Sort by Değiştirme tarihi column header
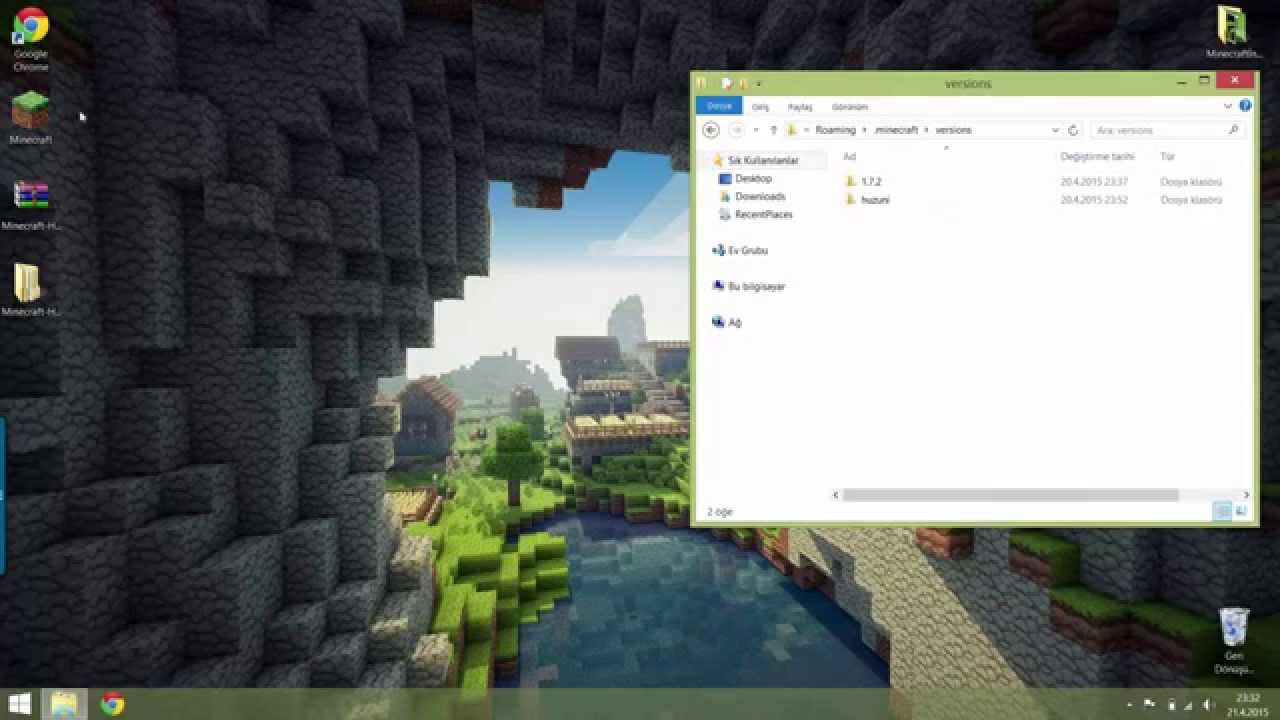Screen dimensions: 1280x720 pos(1097,157)
